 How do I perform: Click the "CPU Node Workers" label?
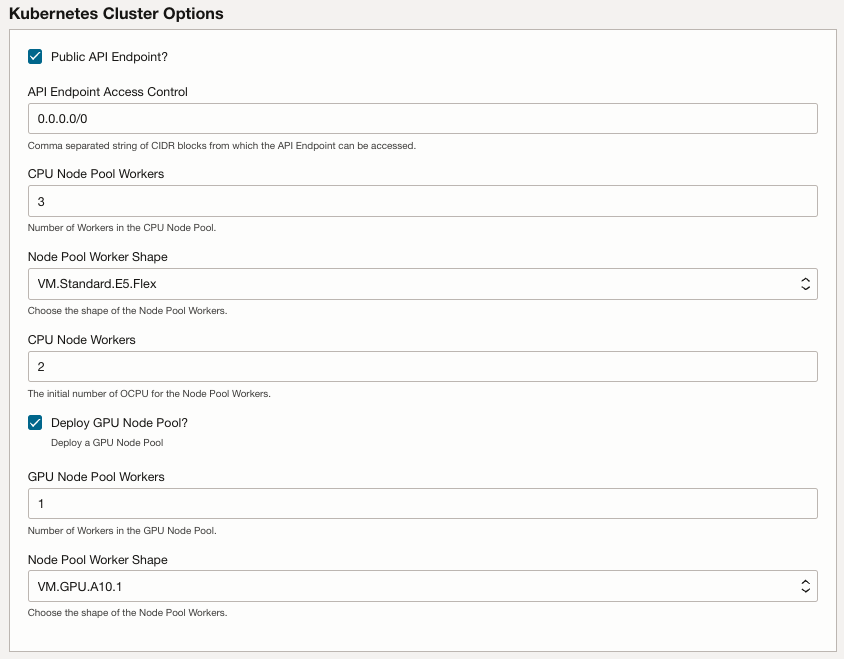(82, 340)
